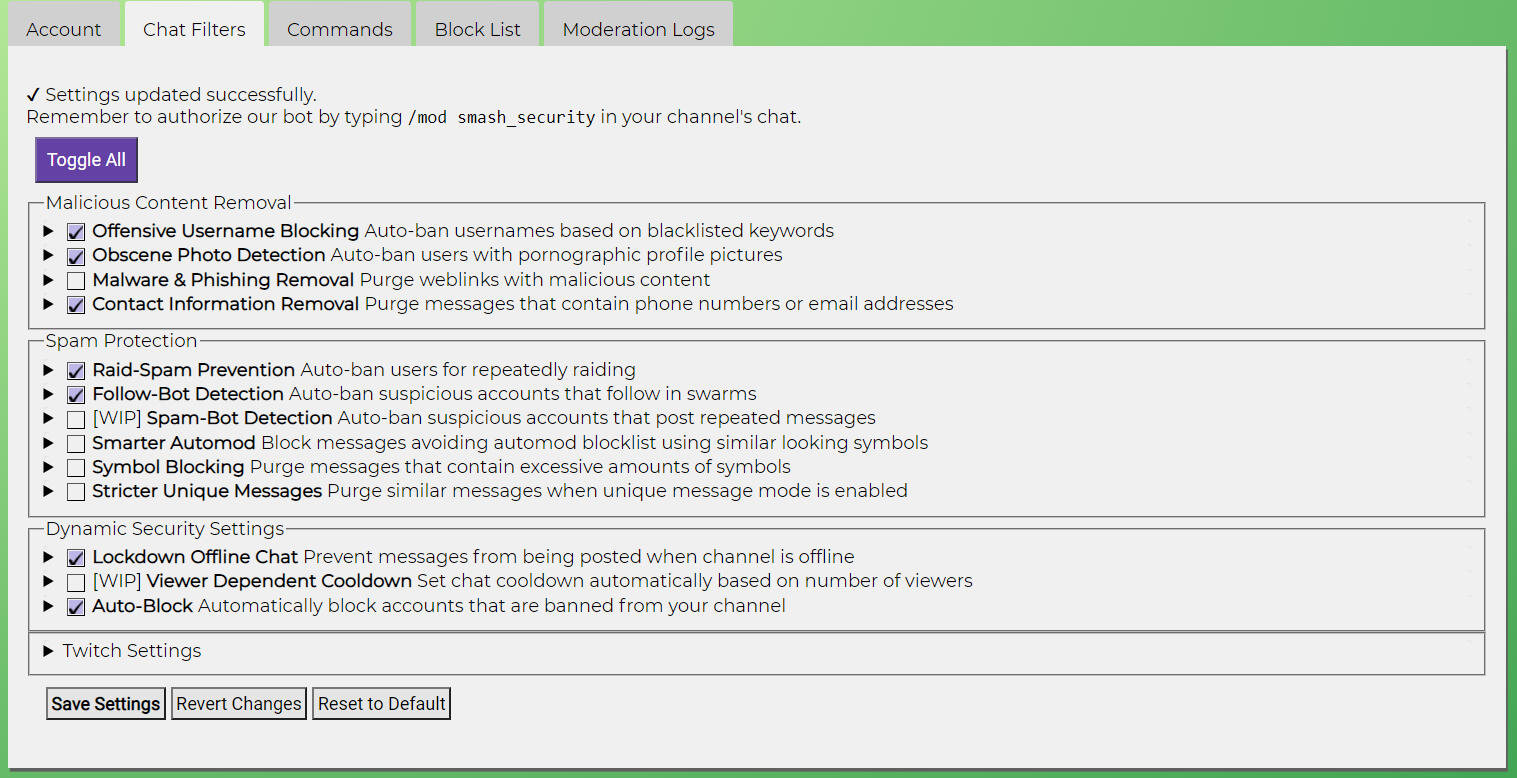The image size is (1517, 778).
Task: Uncheck Offensive Username Blocking
Action: pos(76,232)
